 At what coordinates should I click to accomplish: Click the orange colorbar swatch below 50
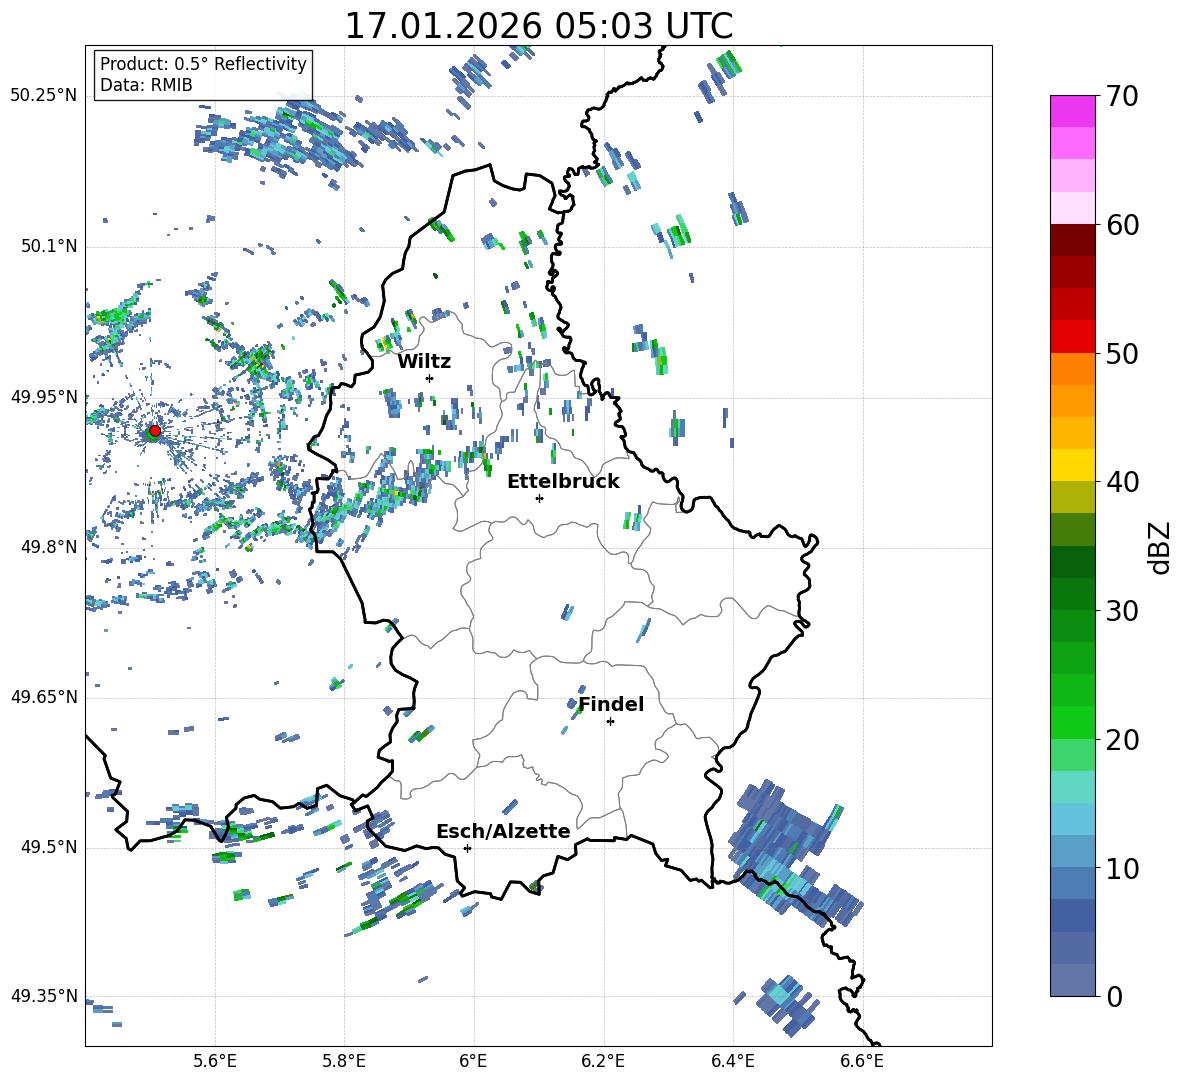[1072, 369]
